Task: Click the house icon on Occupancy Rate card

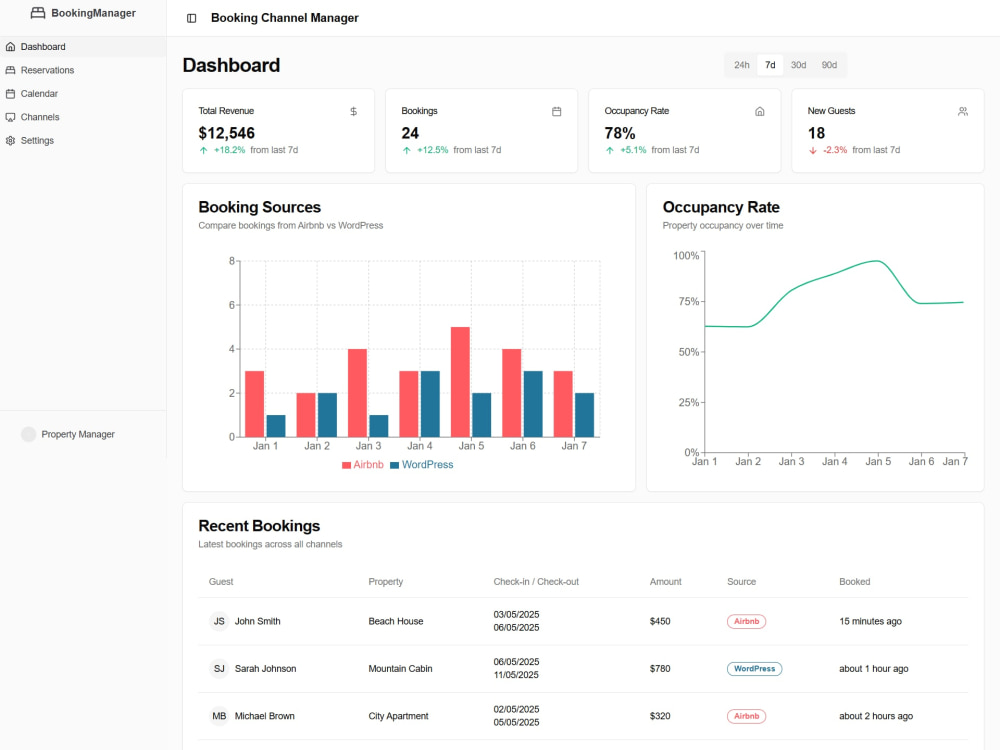Action: pyautogui.click(x=760, y=112)
